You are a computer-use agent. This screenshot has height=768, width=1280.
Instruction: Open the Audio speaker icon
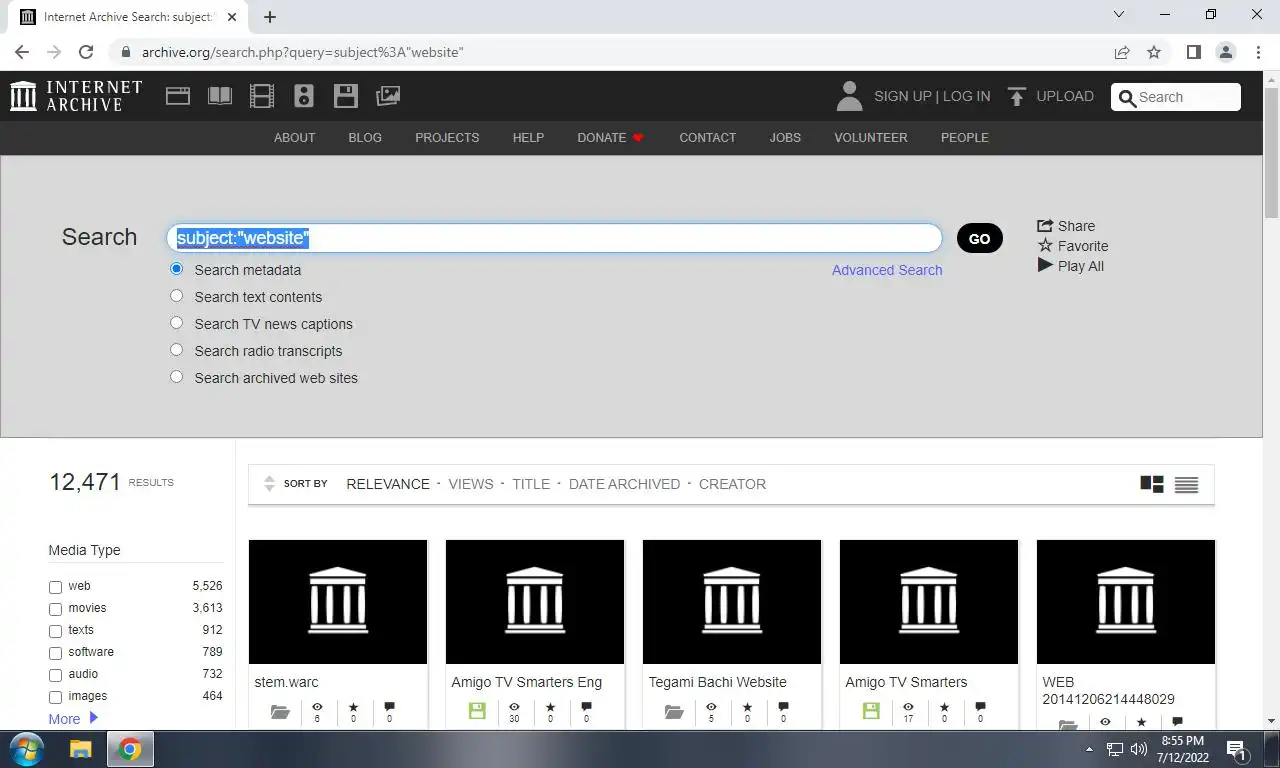pos(304,96)
